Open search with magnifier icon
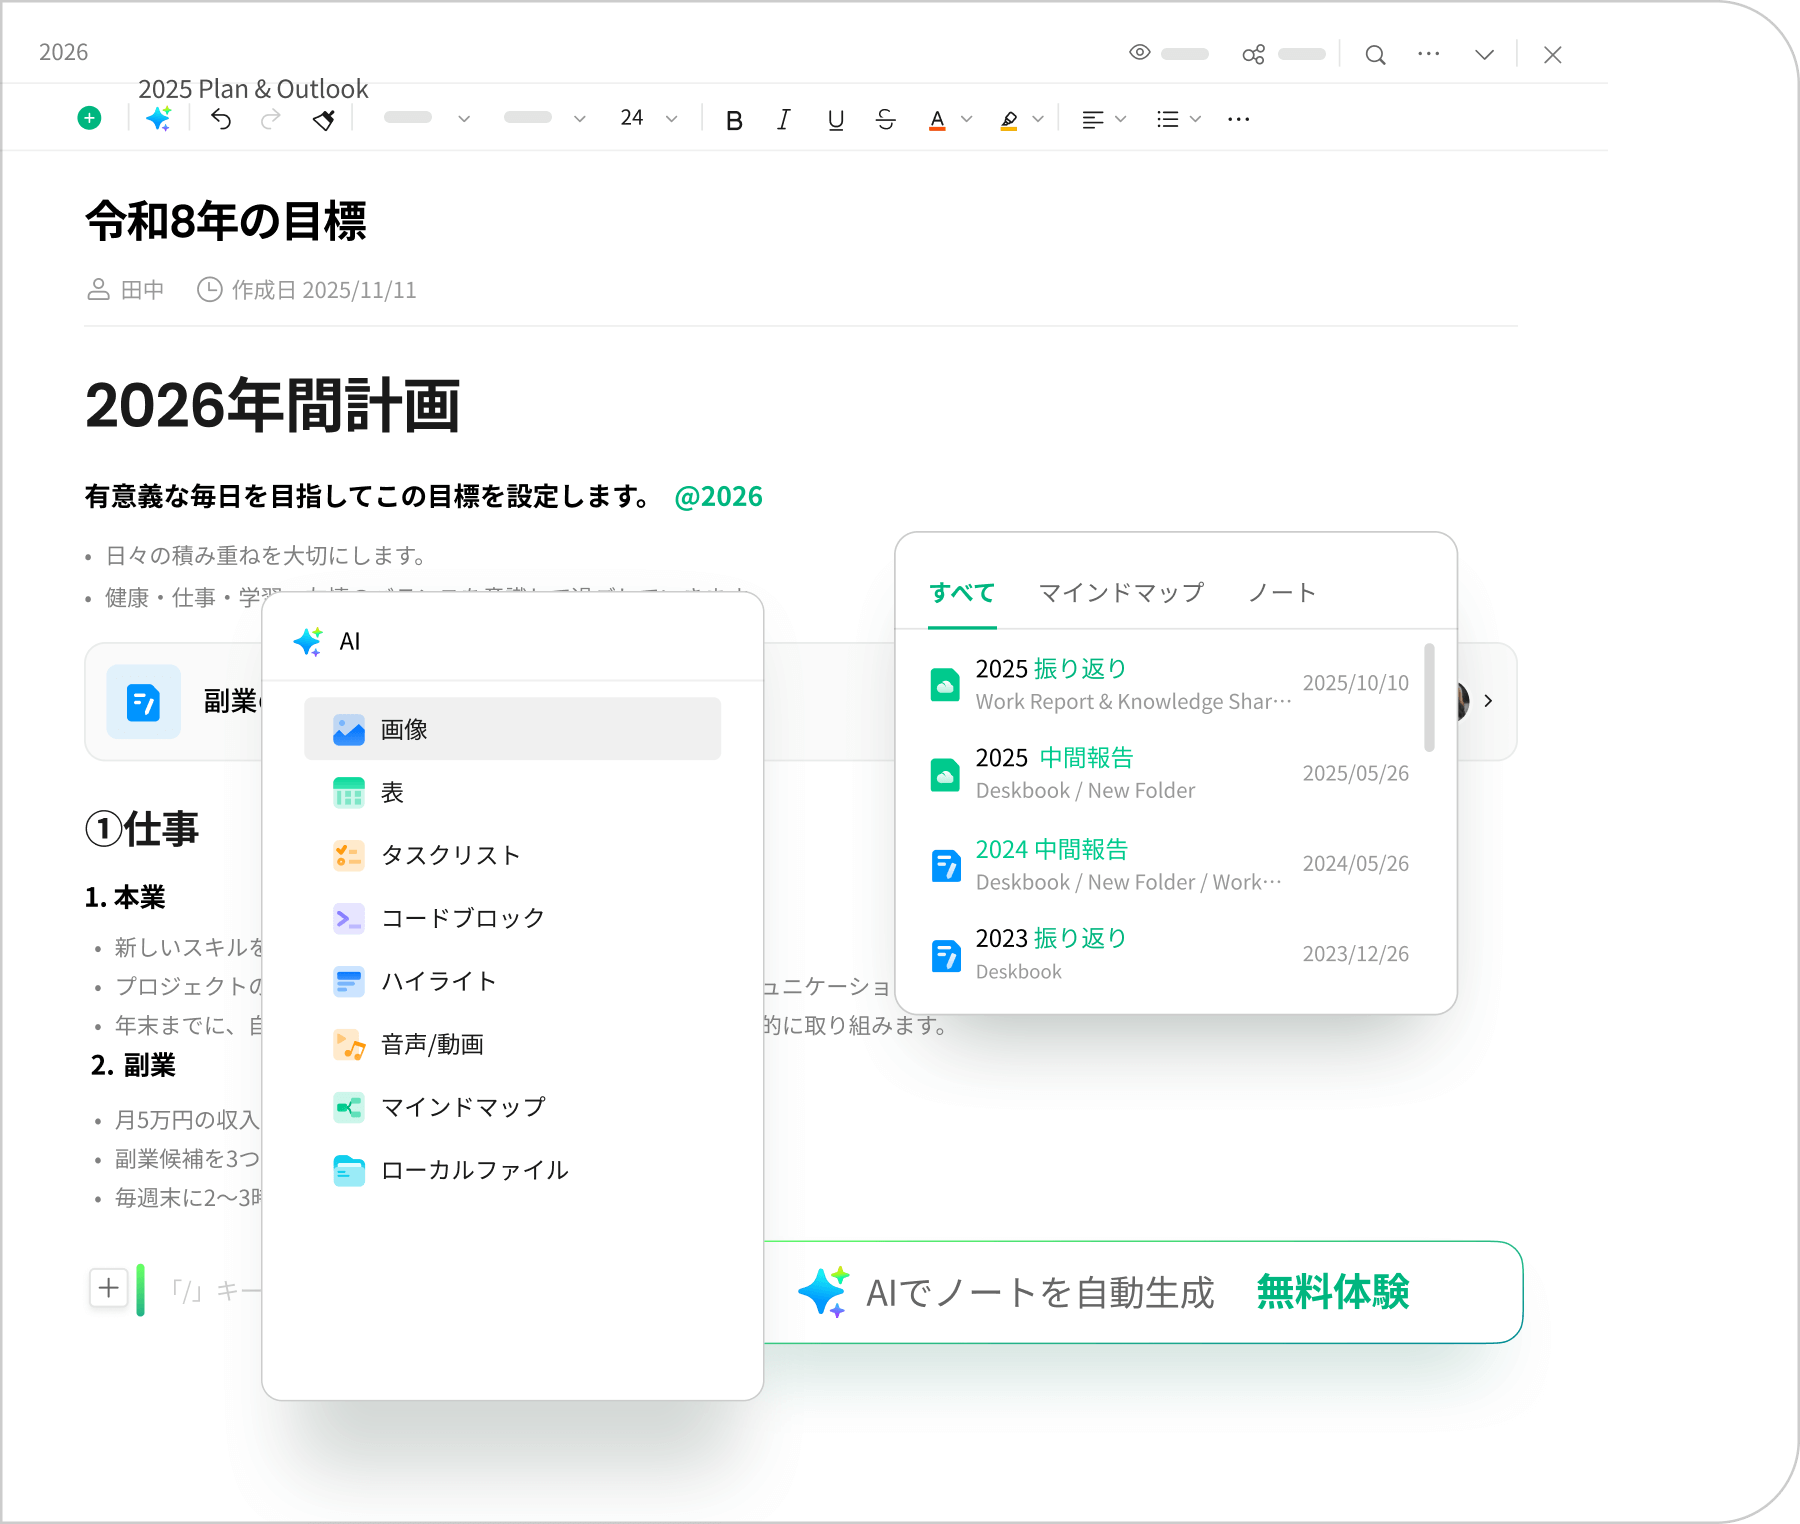1800x1524 pixels. click(1375, 55)
